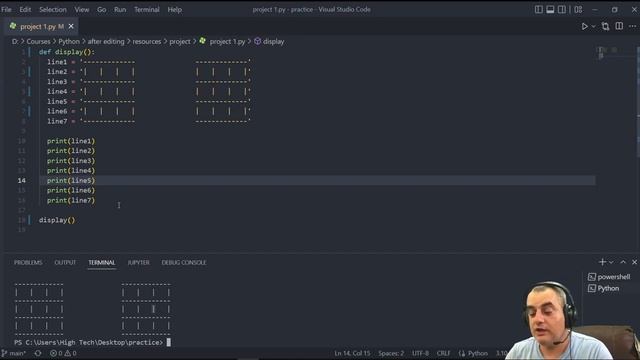Click the synchronize changes icon
The height and width of the screenshot is (360, 640).
coord(38,353)
